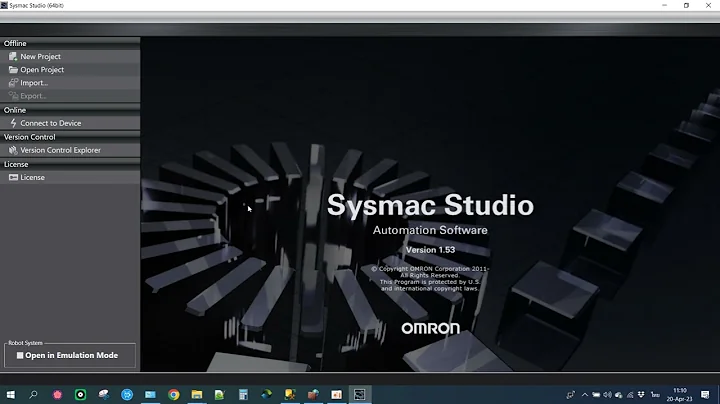720x404 pixels.
Task: Click the Version 1.53 text
Action: point(430,250)
